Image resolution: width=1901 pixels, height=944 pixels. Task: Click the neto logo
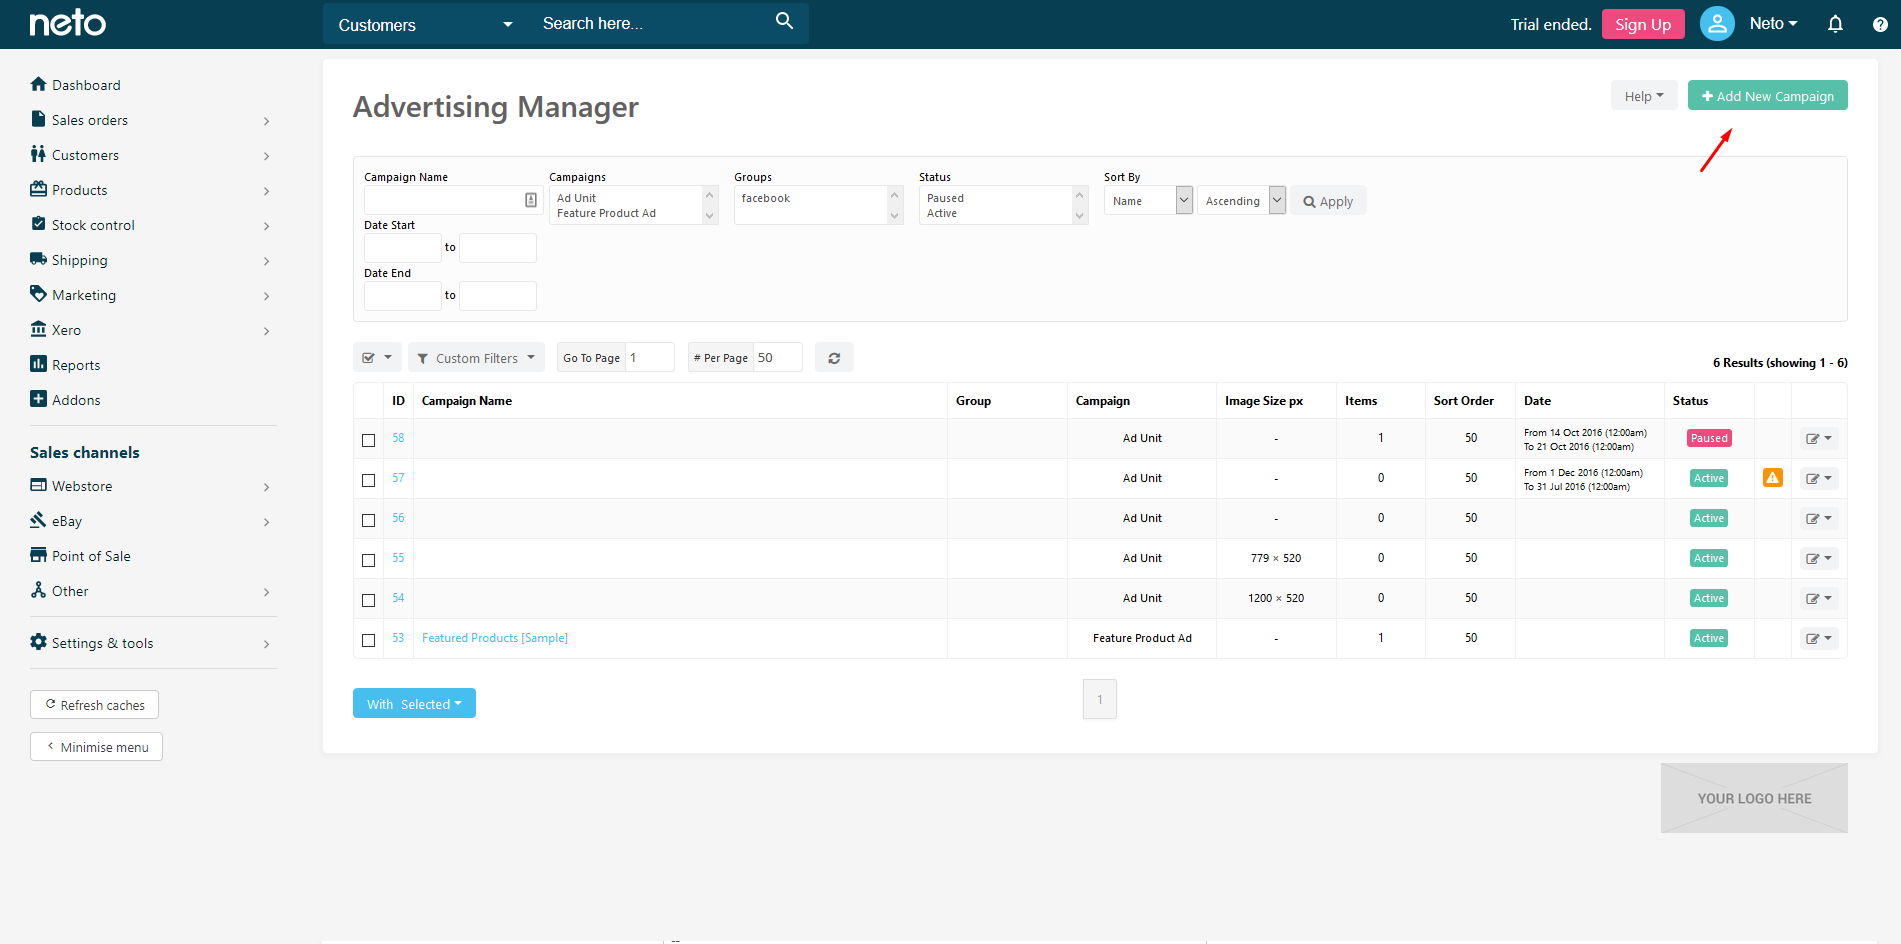coord(67,23)
